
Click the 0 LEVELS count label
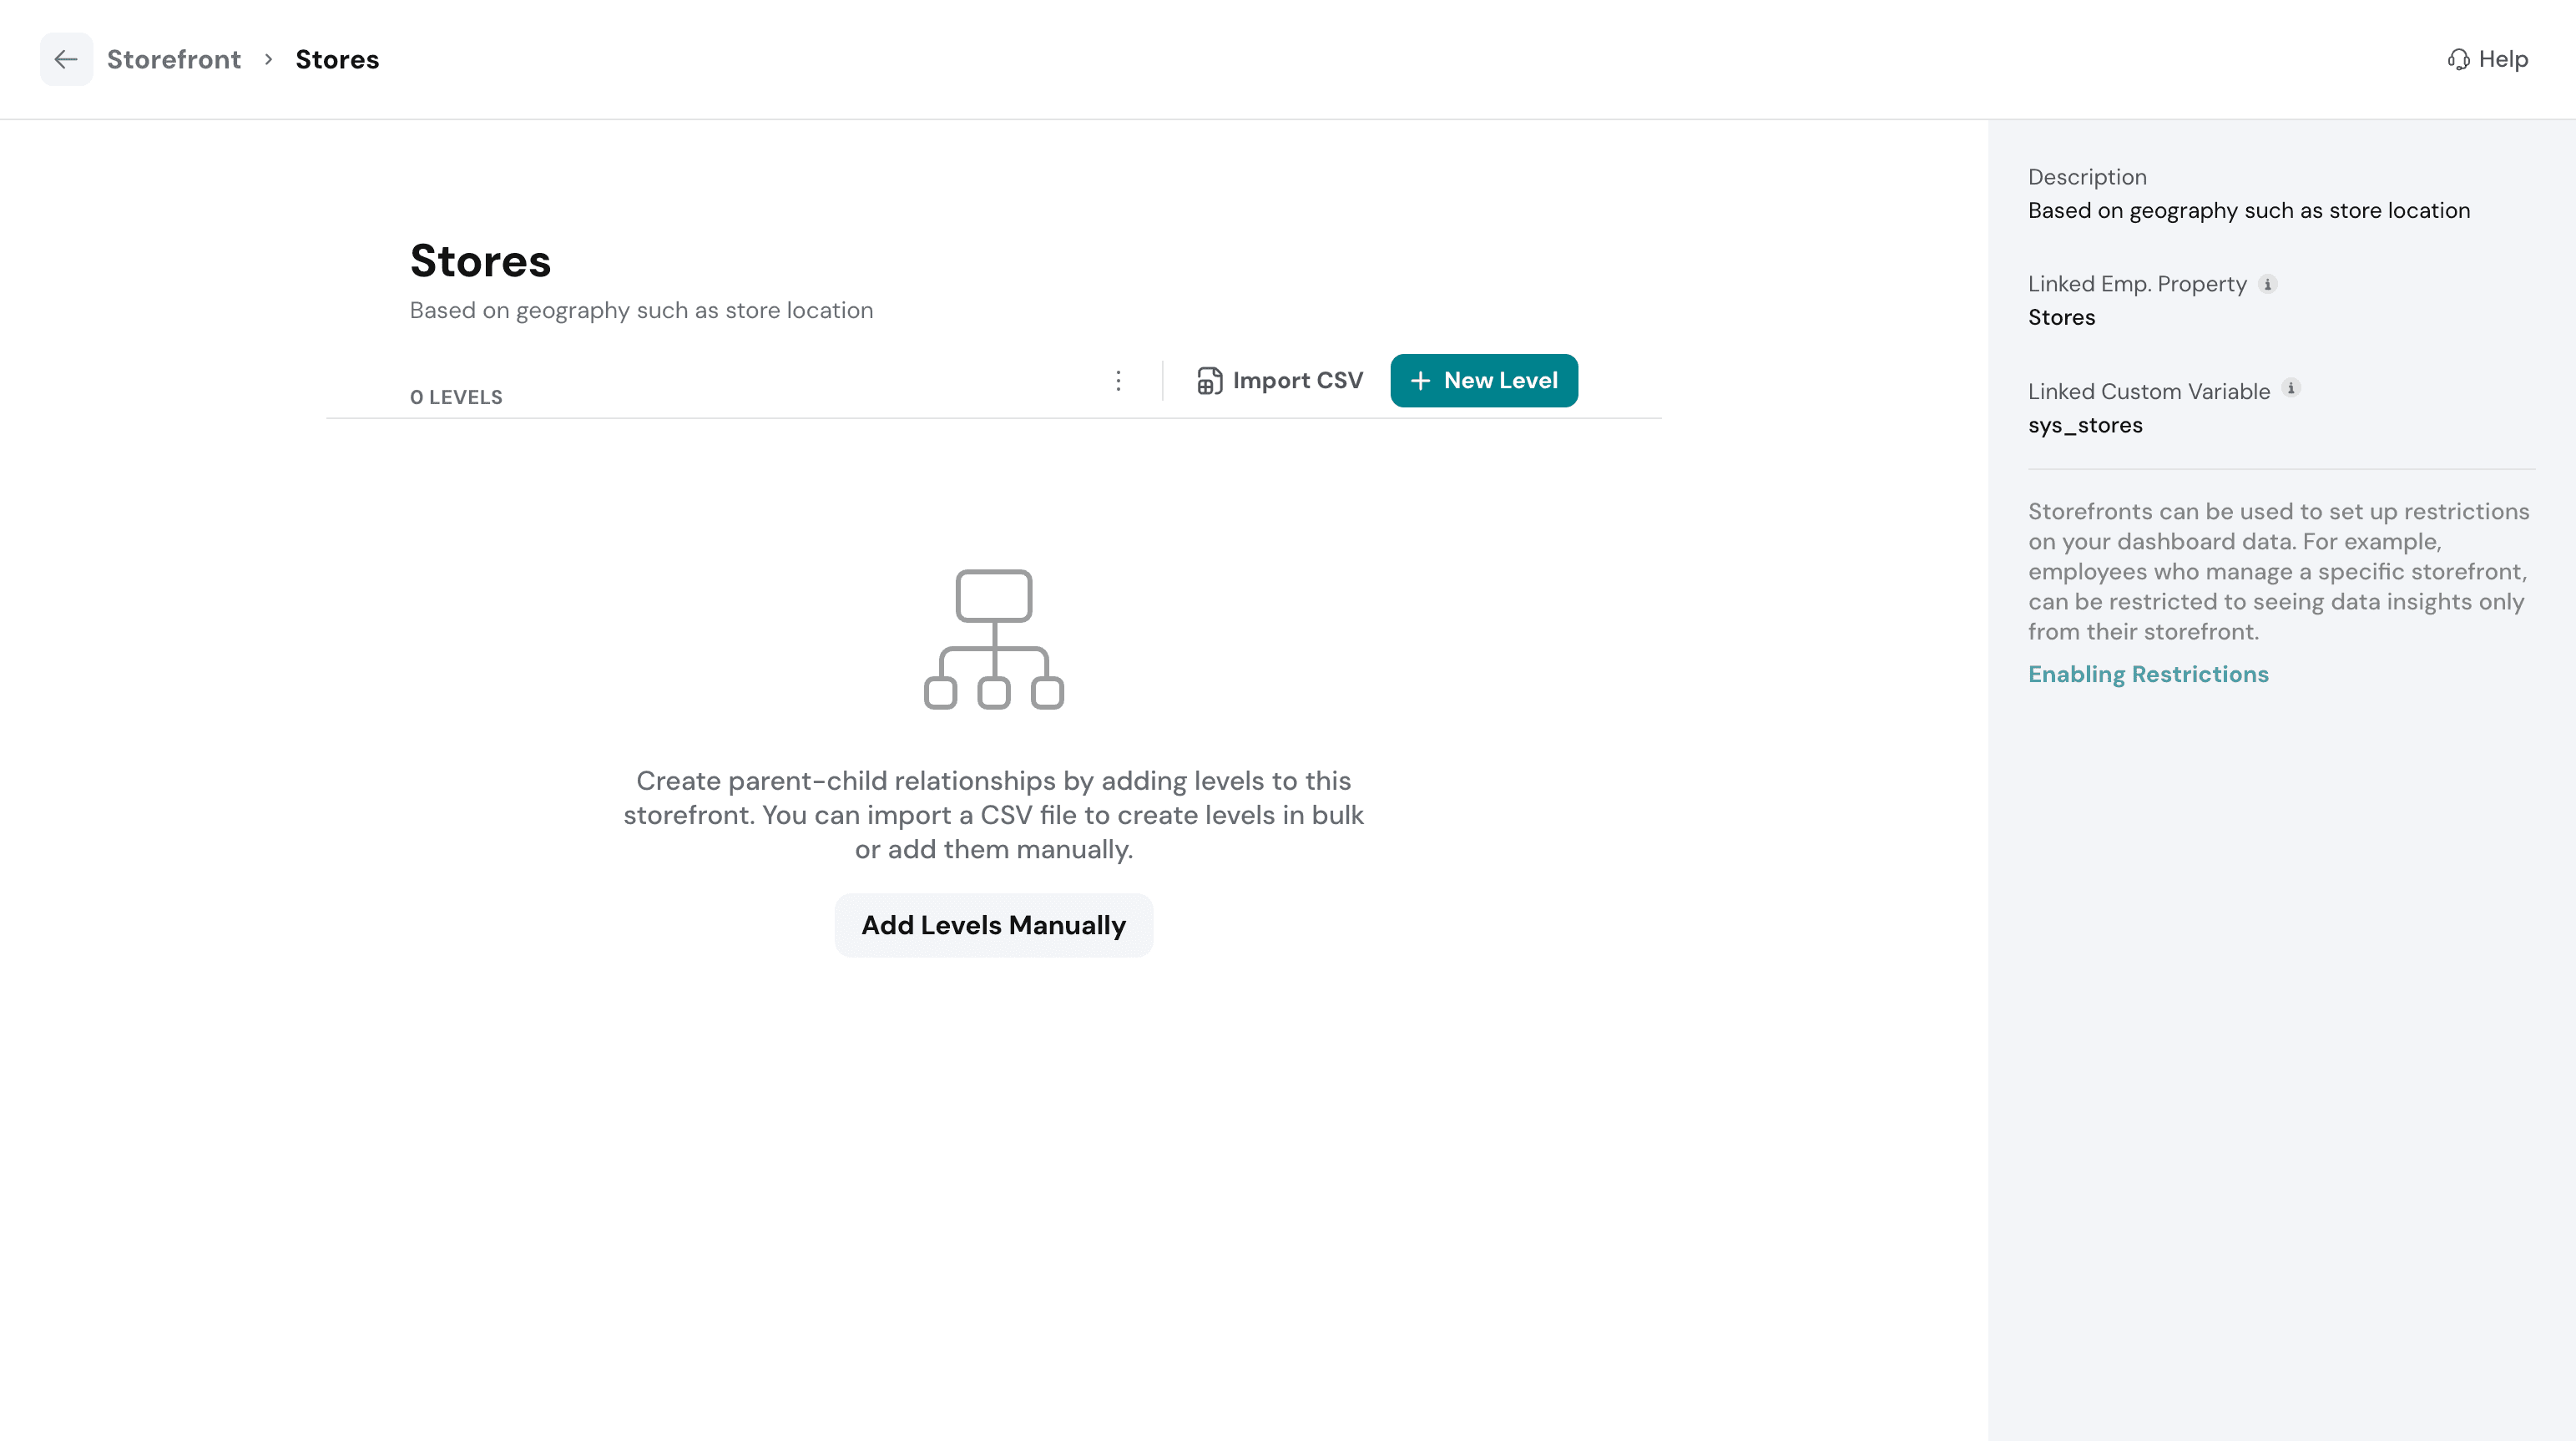point(456,397)
